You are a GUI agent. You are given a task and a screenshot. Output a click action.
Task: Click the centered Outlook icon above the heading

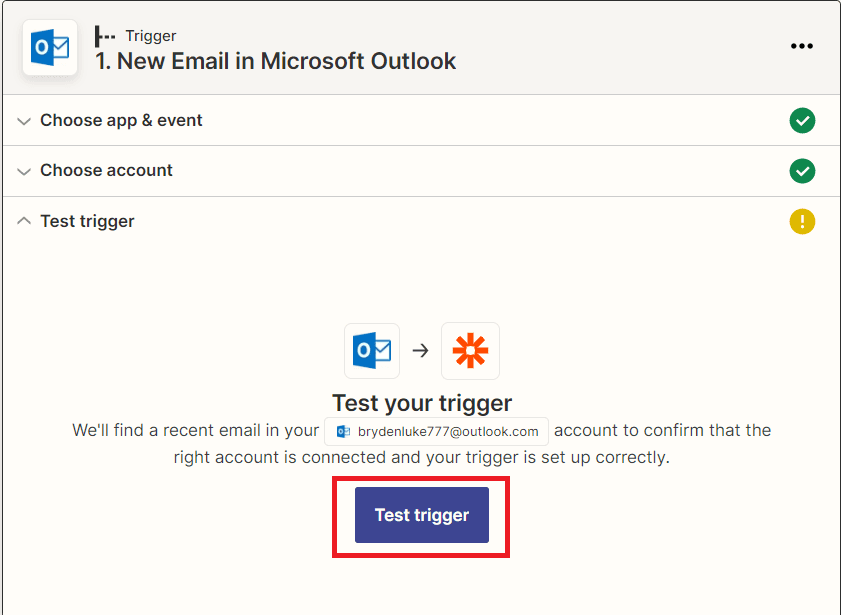[372, 351]
